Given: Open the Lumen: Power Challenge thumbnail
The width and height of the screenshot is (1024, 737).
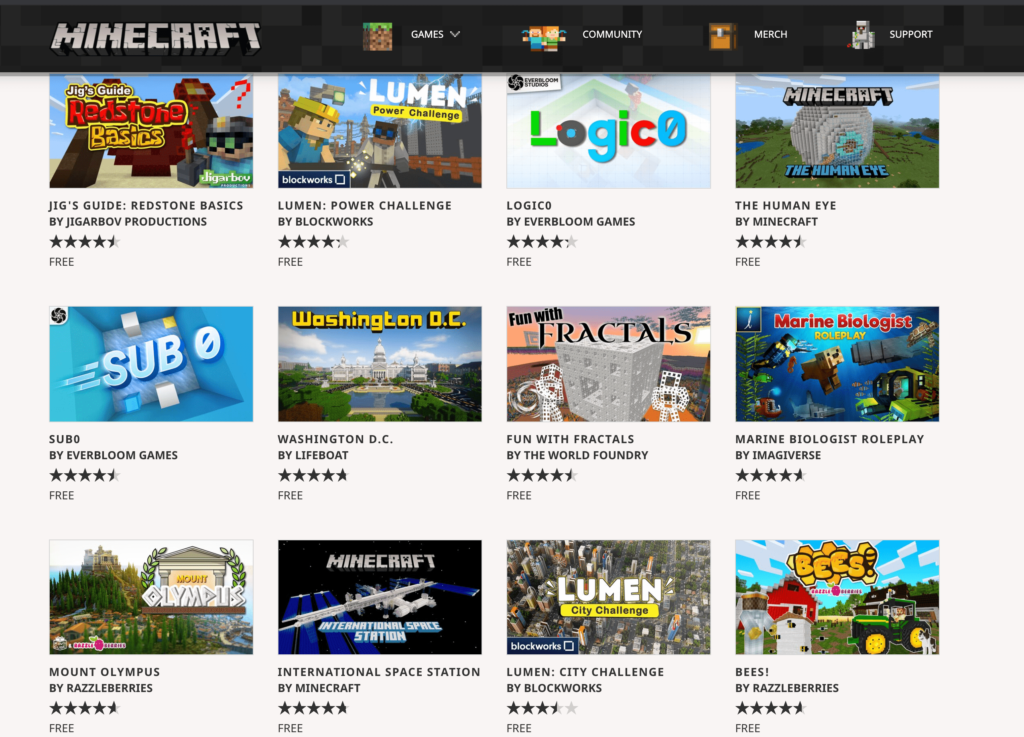Looking at the screenshot, I should pos(379,131).
